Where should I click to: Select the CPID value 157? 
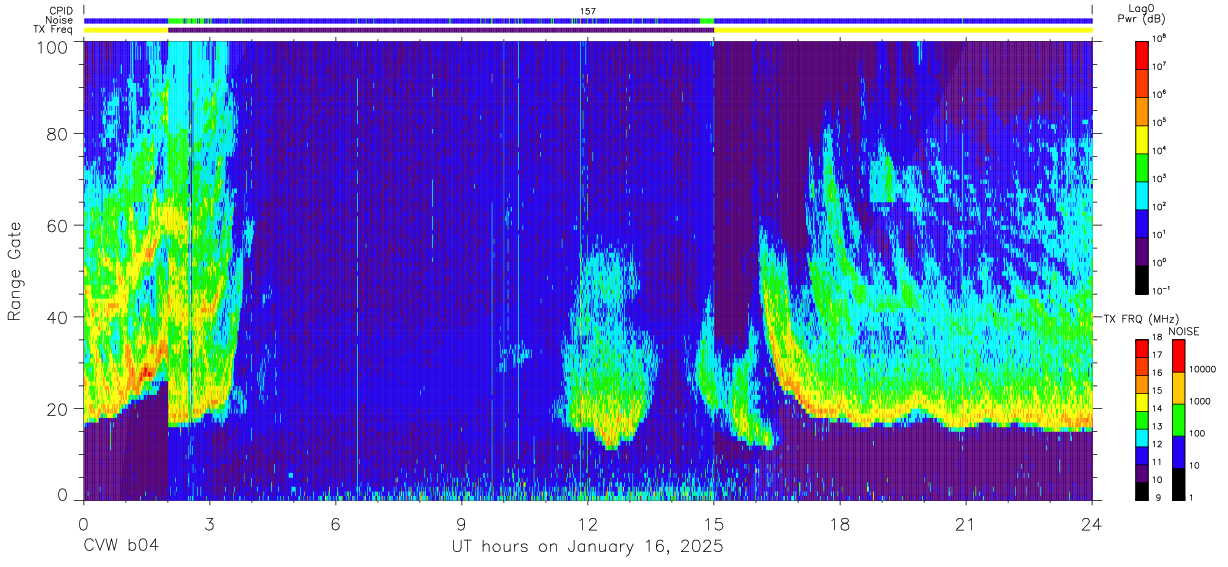coord(587,11)
